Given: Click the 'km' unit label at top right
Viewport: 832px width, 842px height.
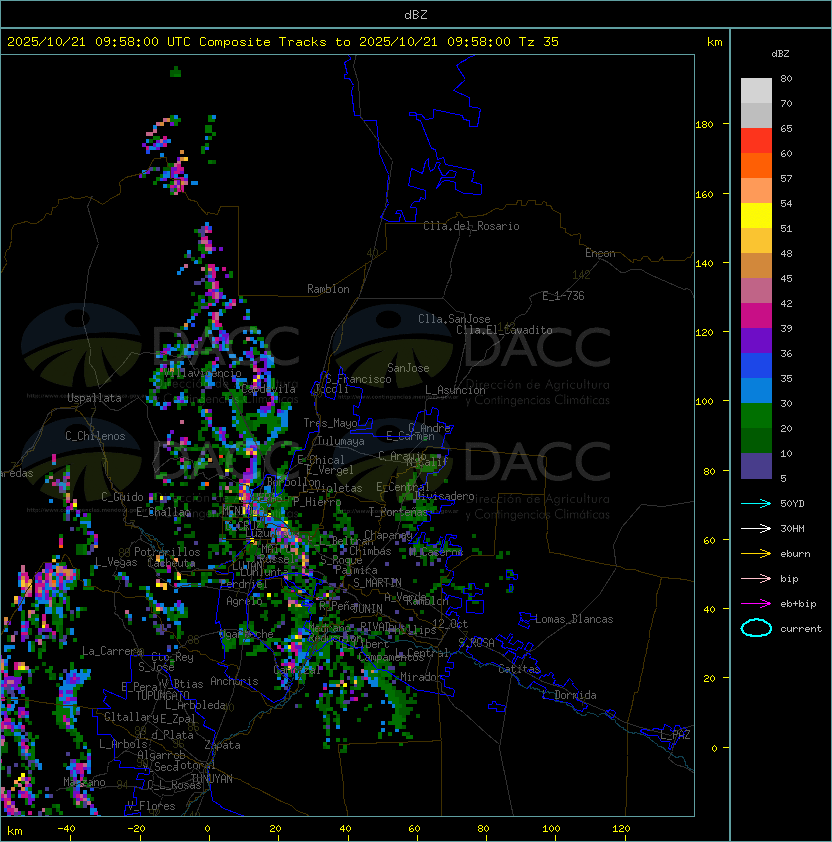Looking at the screenshot, I should click(714, 42).
